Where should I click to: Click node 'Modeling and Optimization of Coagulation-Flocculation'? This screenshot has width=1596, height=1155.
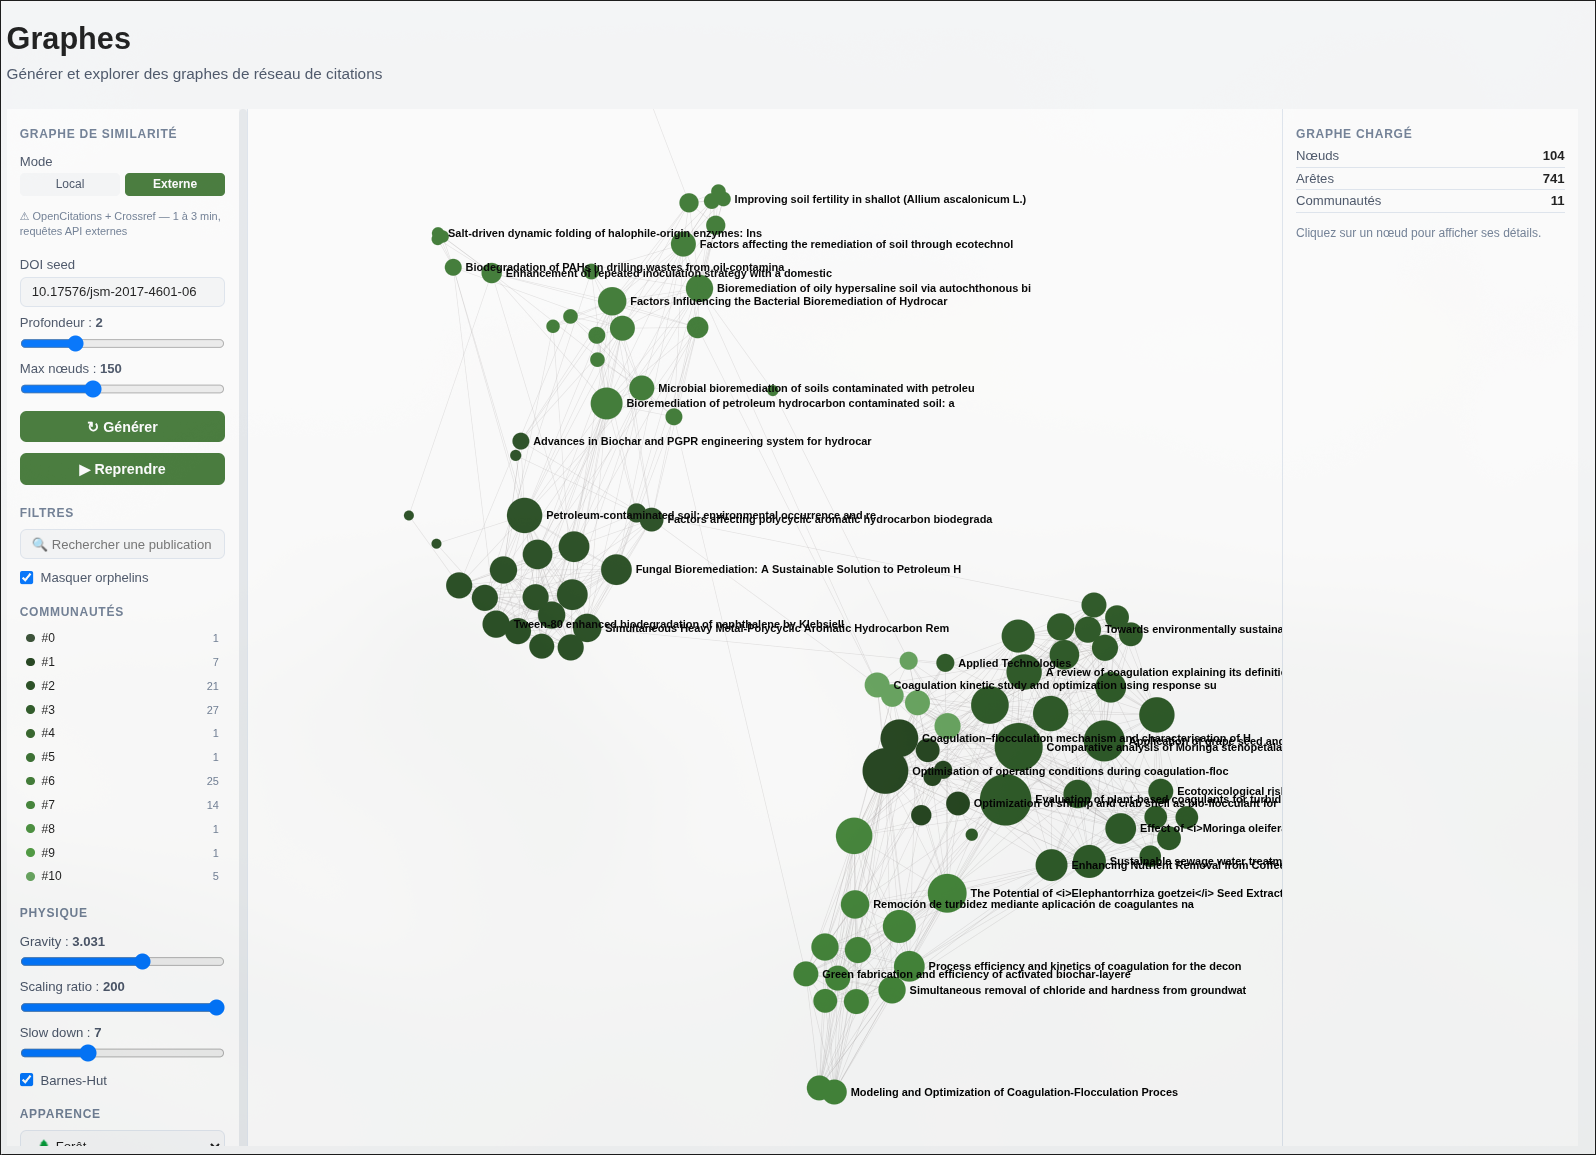click(835, 1093)
